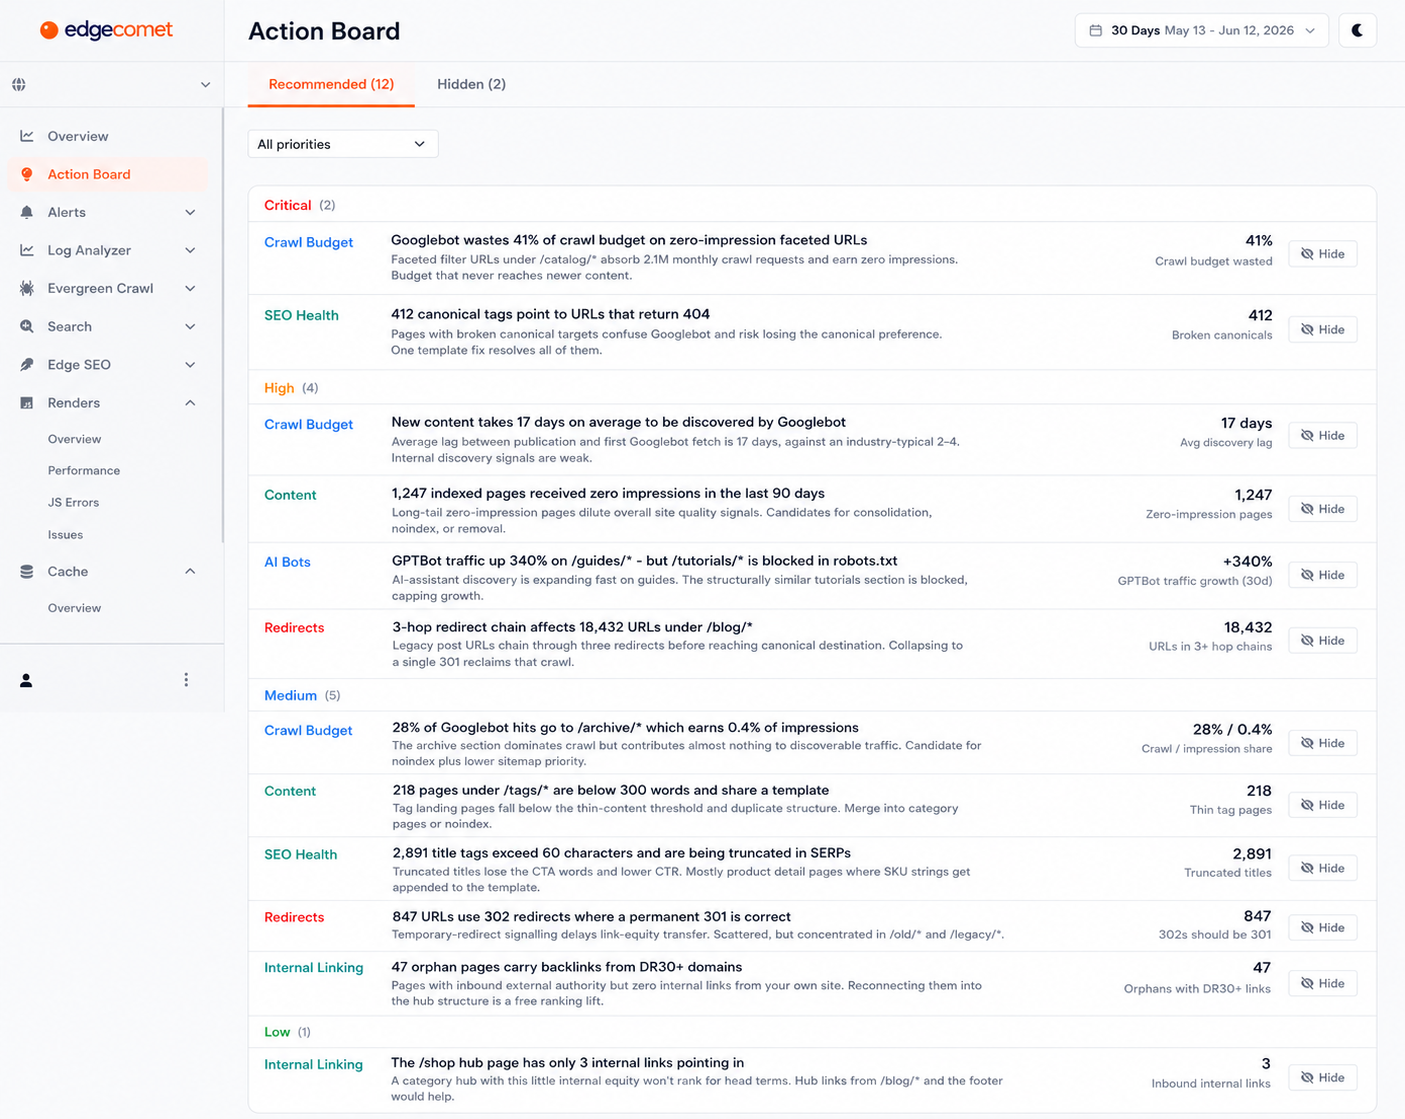Click the AI Bots category label
Viewport: 1405px width, 1119px height.
coord(287,562)
